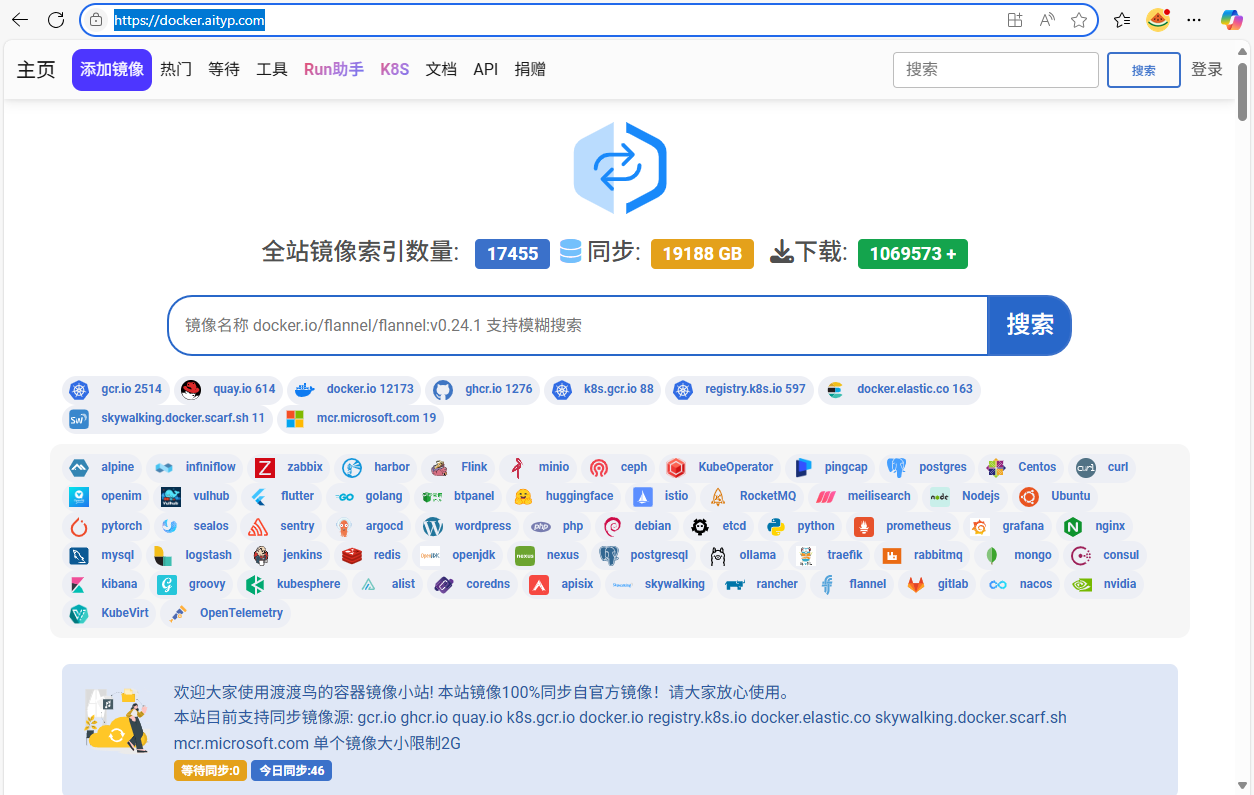Select the pytorch image tag
The height and width of the screenshot is (795, 1254).
click(107, 526)
